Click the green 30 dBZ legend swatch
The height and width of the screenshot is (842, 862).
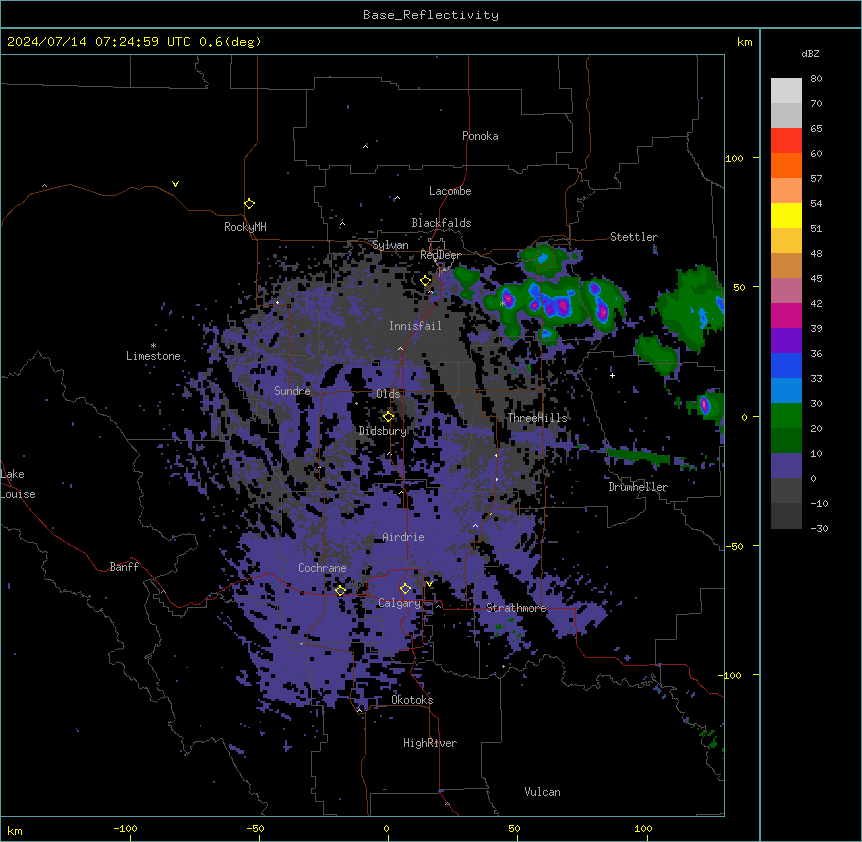[786, 416]
